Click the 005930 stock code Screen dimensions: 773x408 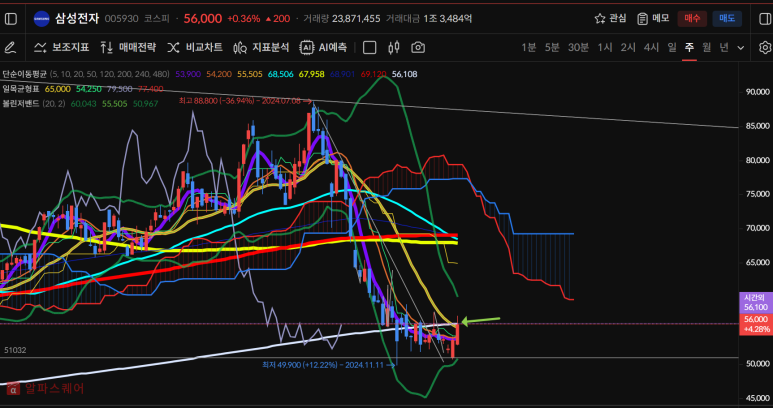tap(122, 19)
